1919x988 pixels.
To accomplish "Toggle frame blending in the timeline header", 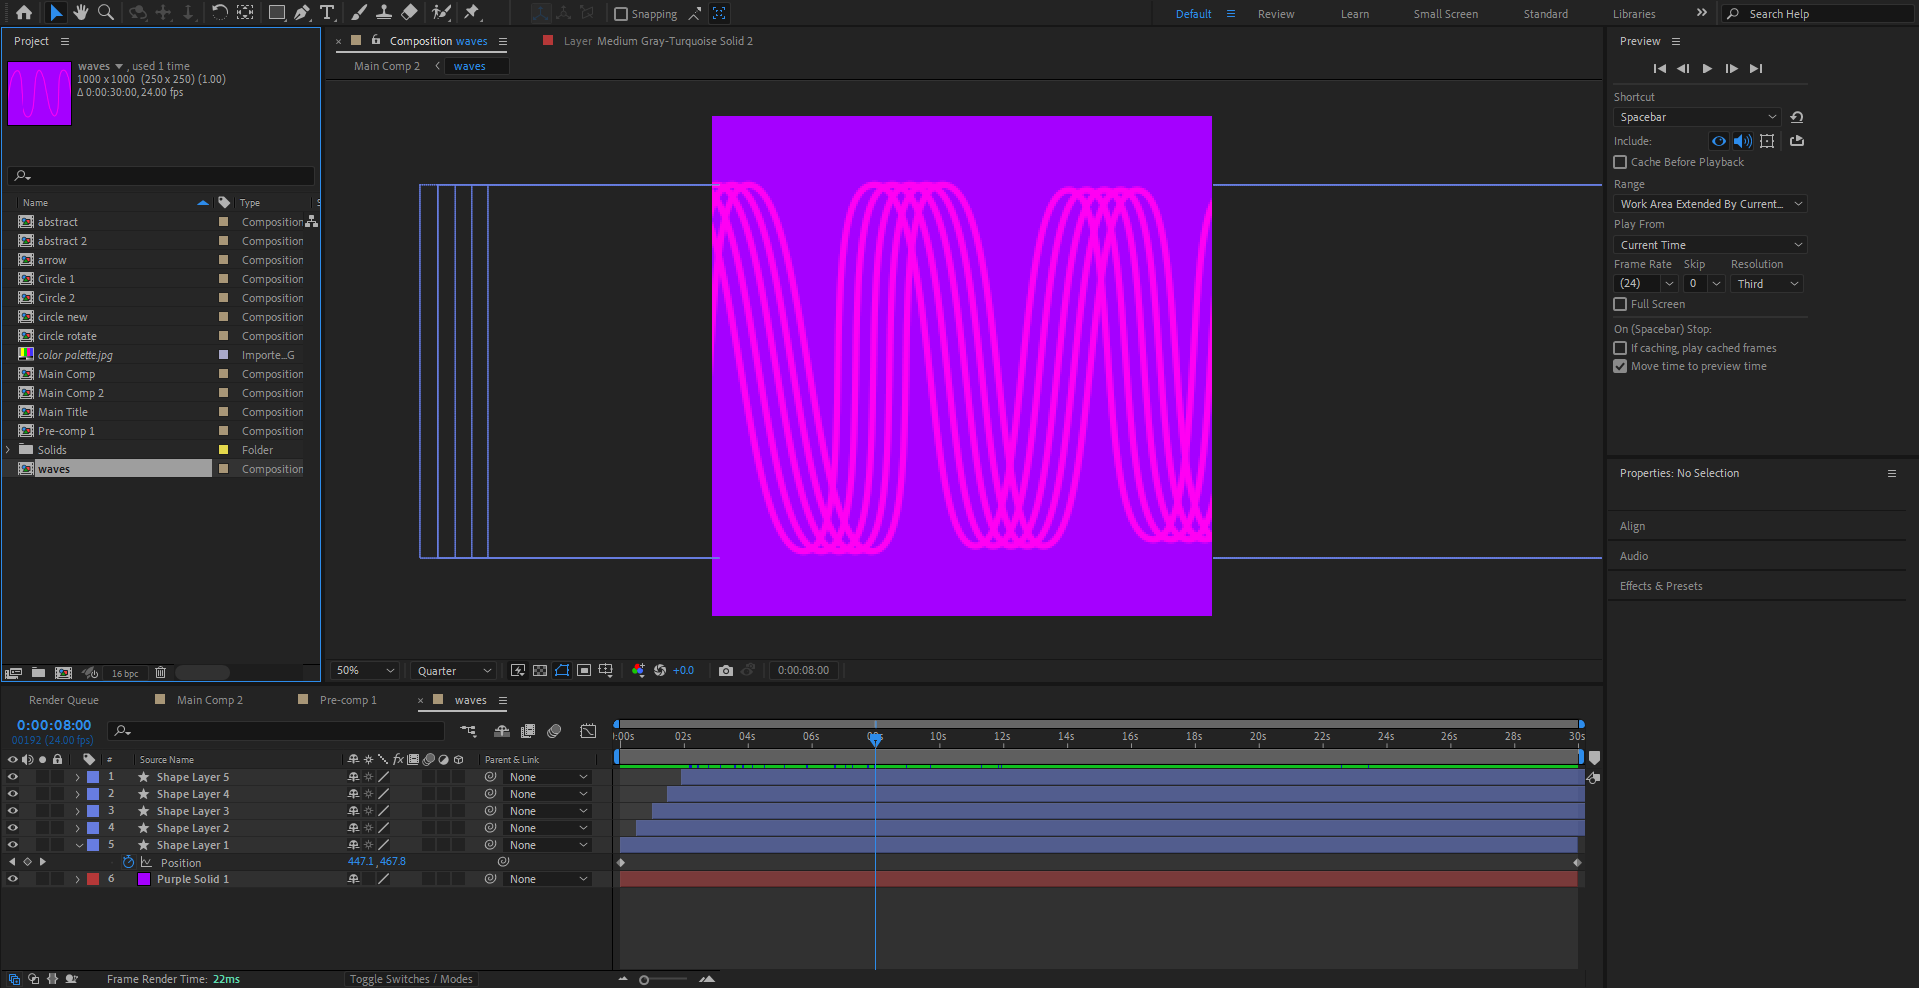I will pyautogui.click(x=528, y=731).
